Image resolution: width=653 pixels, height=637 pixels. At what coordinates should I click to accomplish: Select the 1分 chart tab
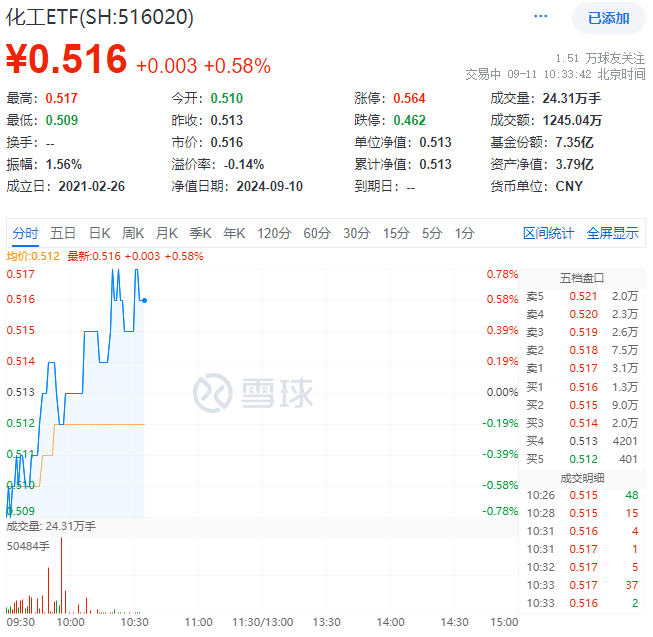pos(464,233)
